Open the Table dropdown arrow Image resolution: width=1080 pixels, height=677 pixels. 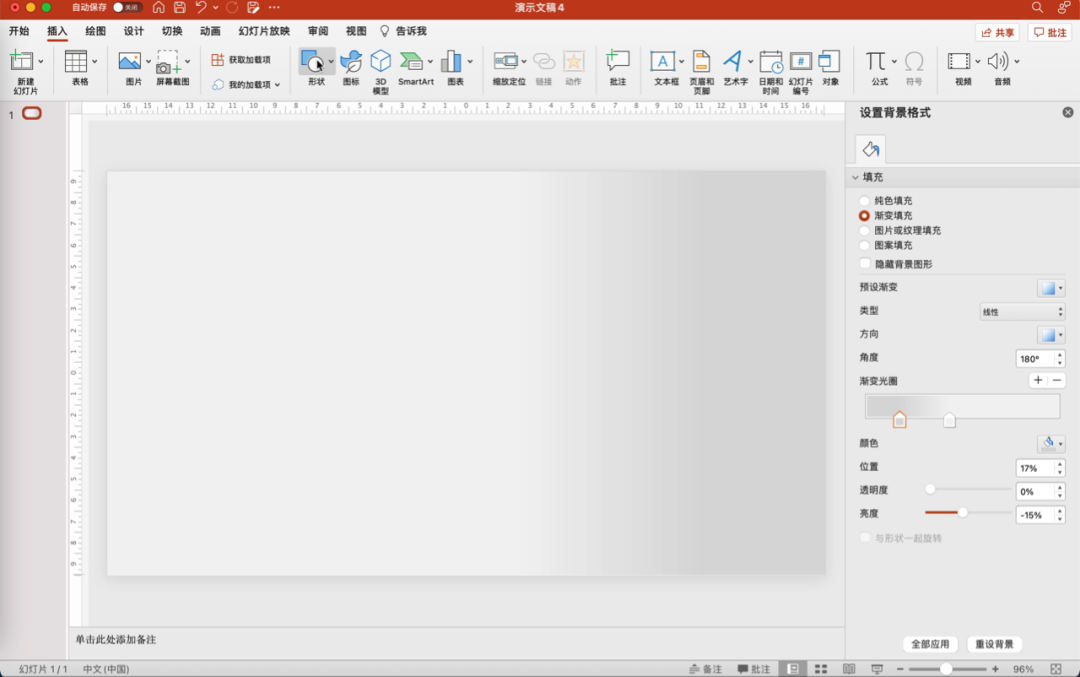[94, 61]
